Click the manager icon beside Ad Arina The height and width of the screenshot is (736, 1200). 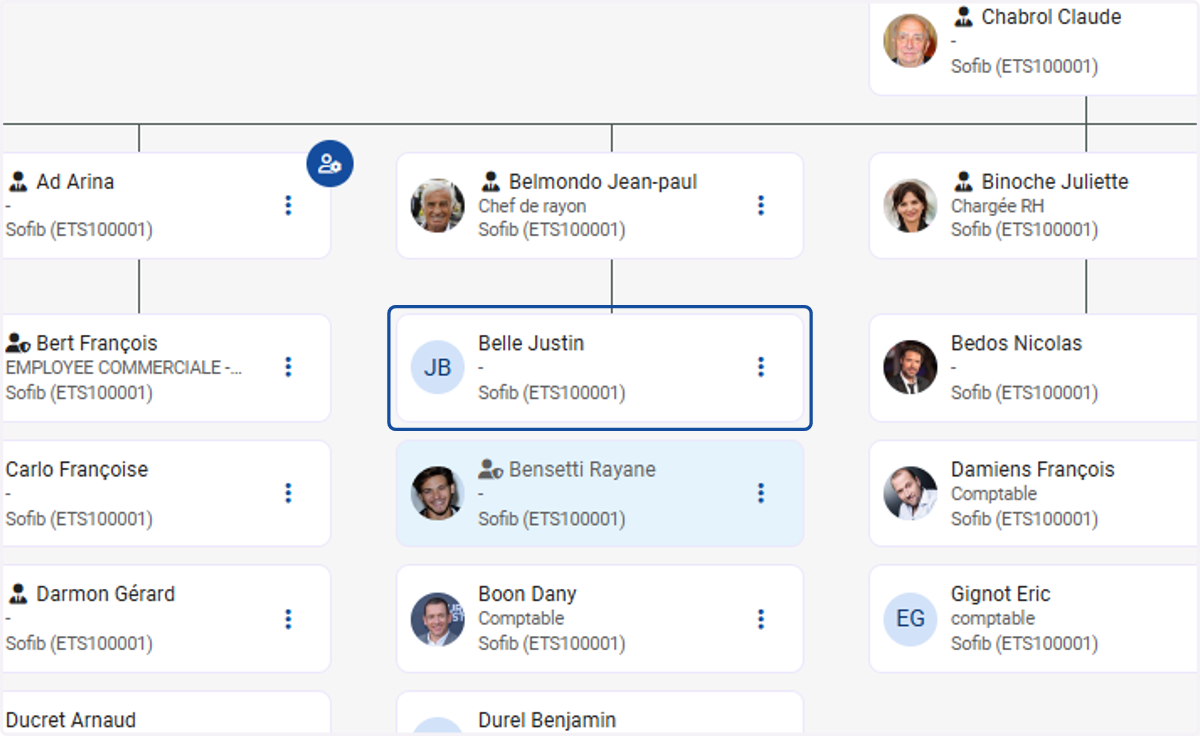[18, 182]
